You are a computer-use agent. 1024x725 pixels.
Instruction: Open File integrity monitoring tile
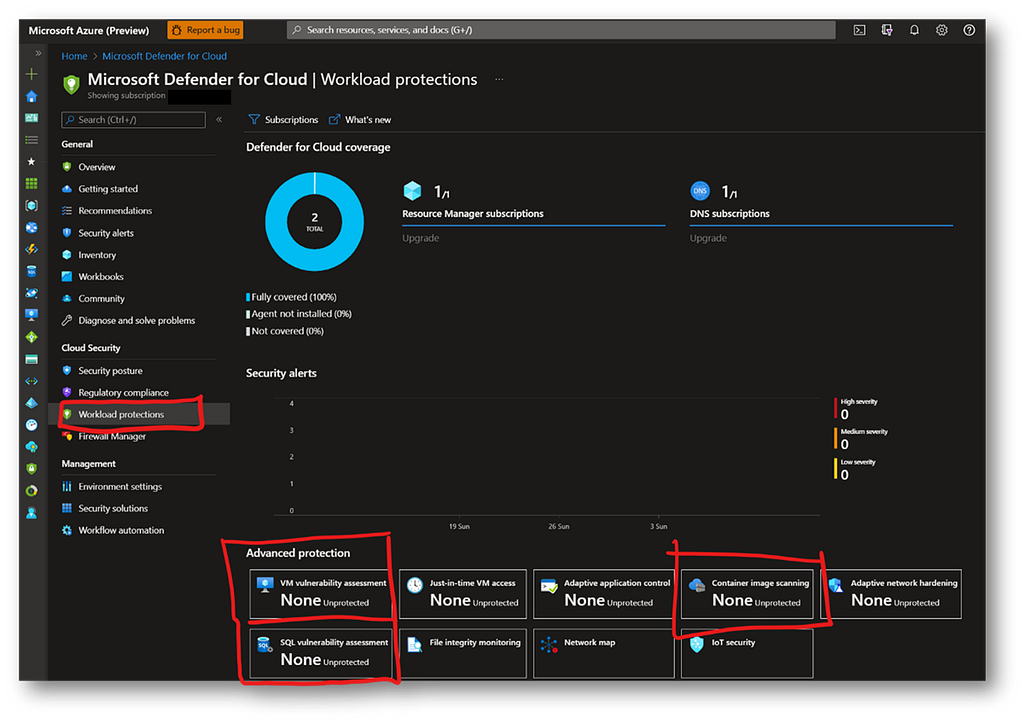463,653
